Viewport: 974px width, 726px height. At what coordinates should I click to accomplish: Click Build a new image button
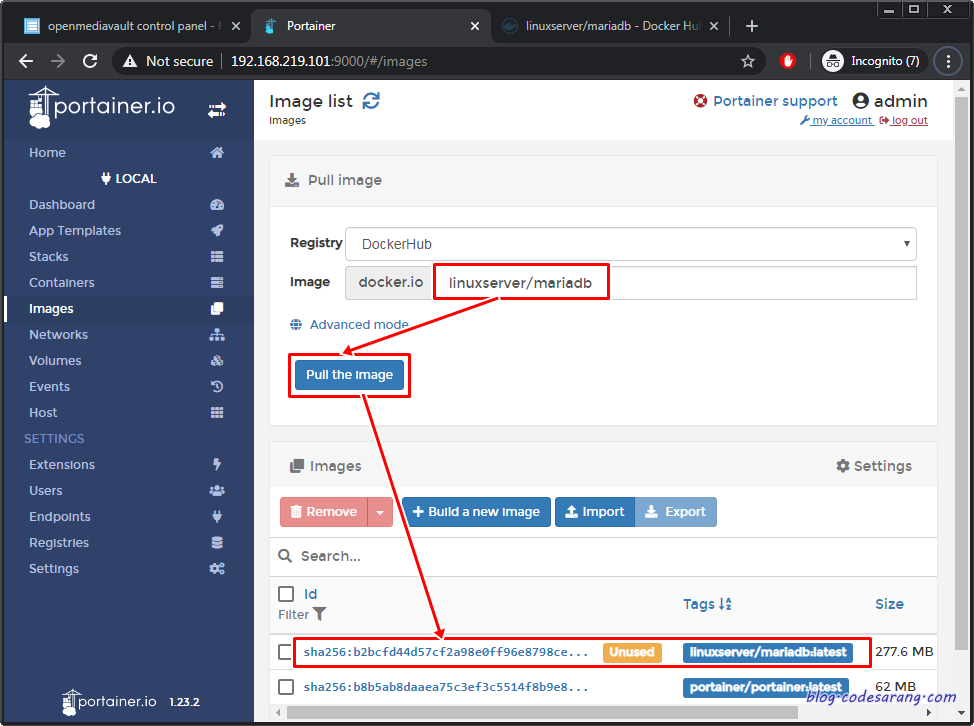476,512
